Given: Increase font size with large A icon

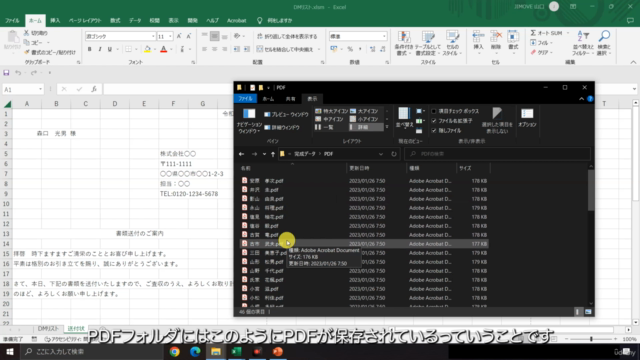Looking at the screenshot, I should point(179,36).
